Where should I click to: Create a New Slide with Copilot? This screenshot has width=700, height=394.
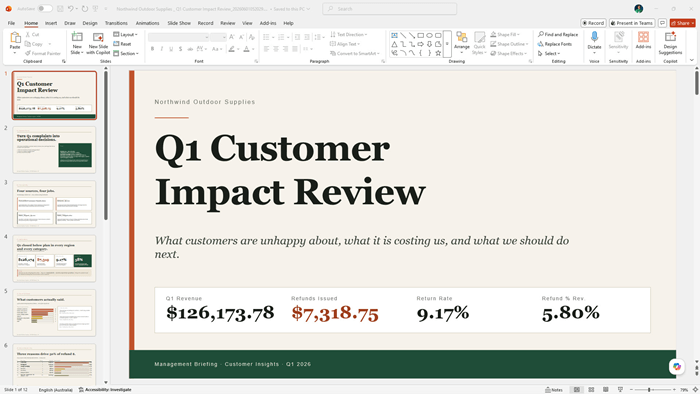coord(98,43)
